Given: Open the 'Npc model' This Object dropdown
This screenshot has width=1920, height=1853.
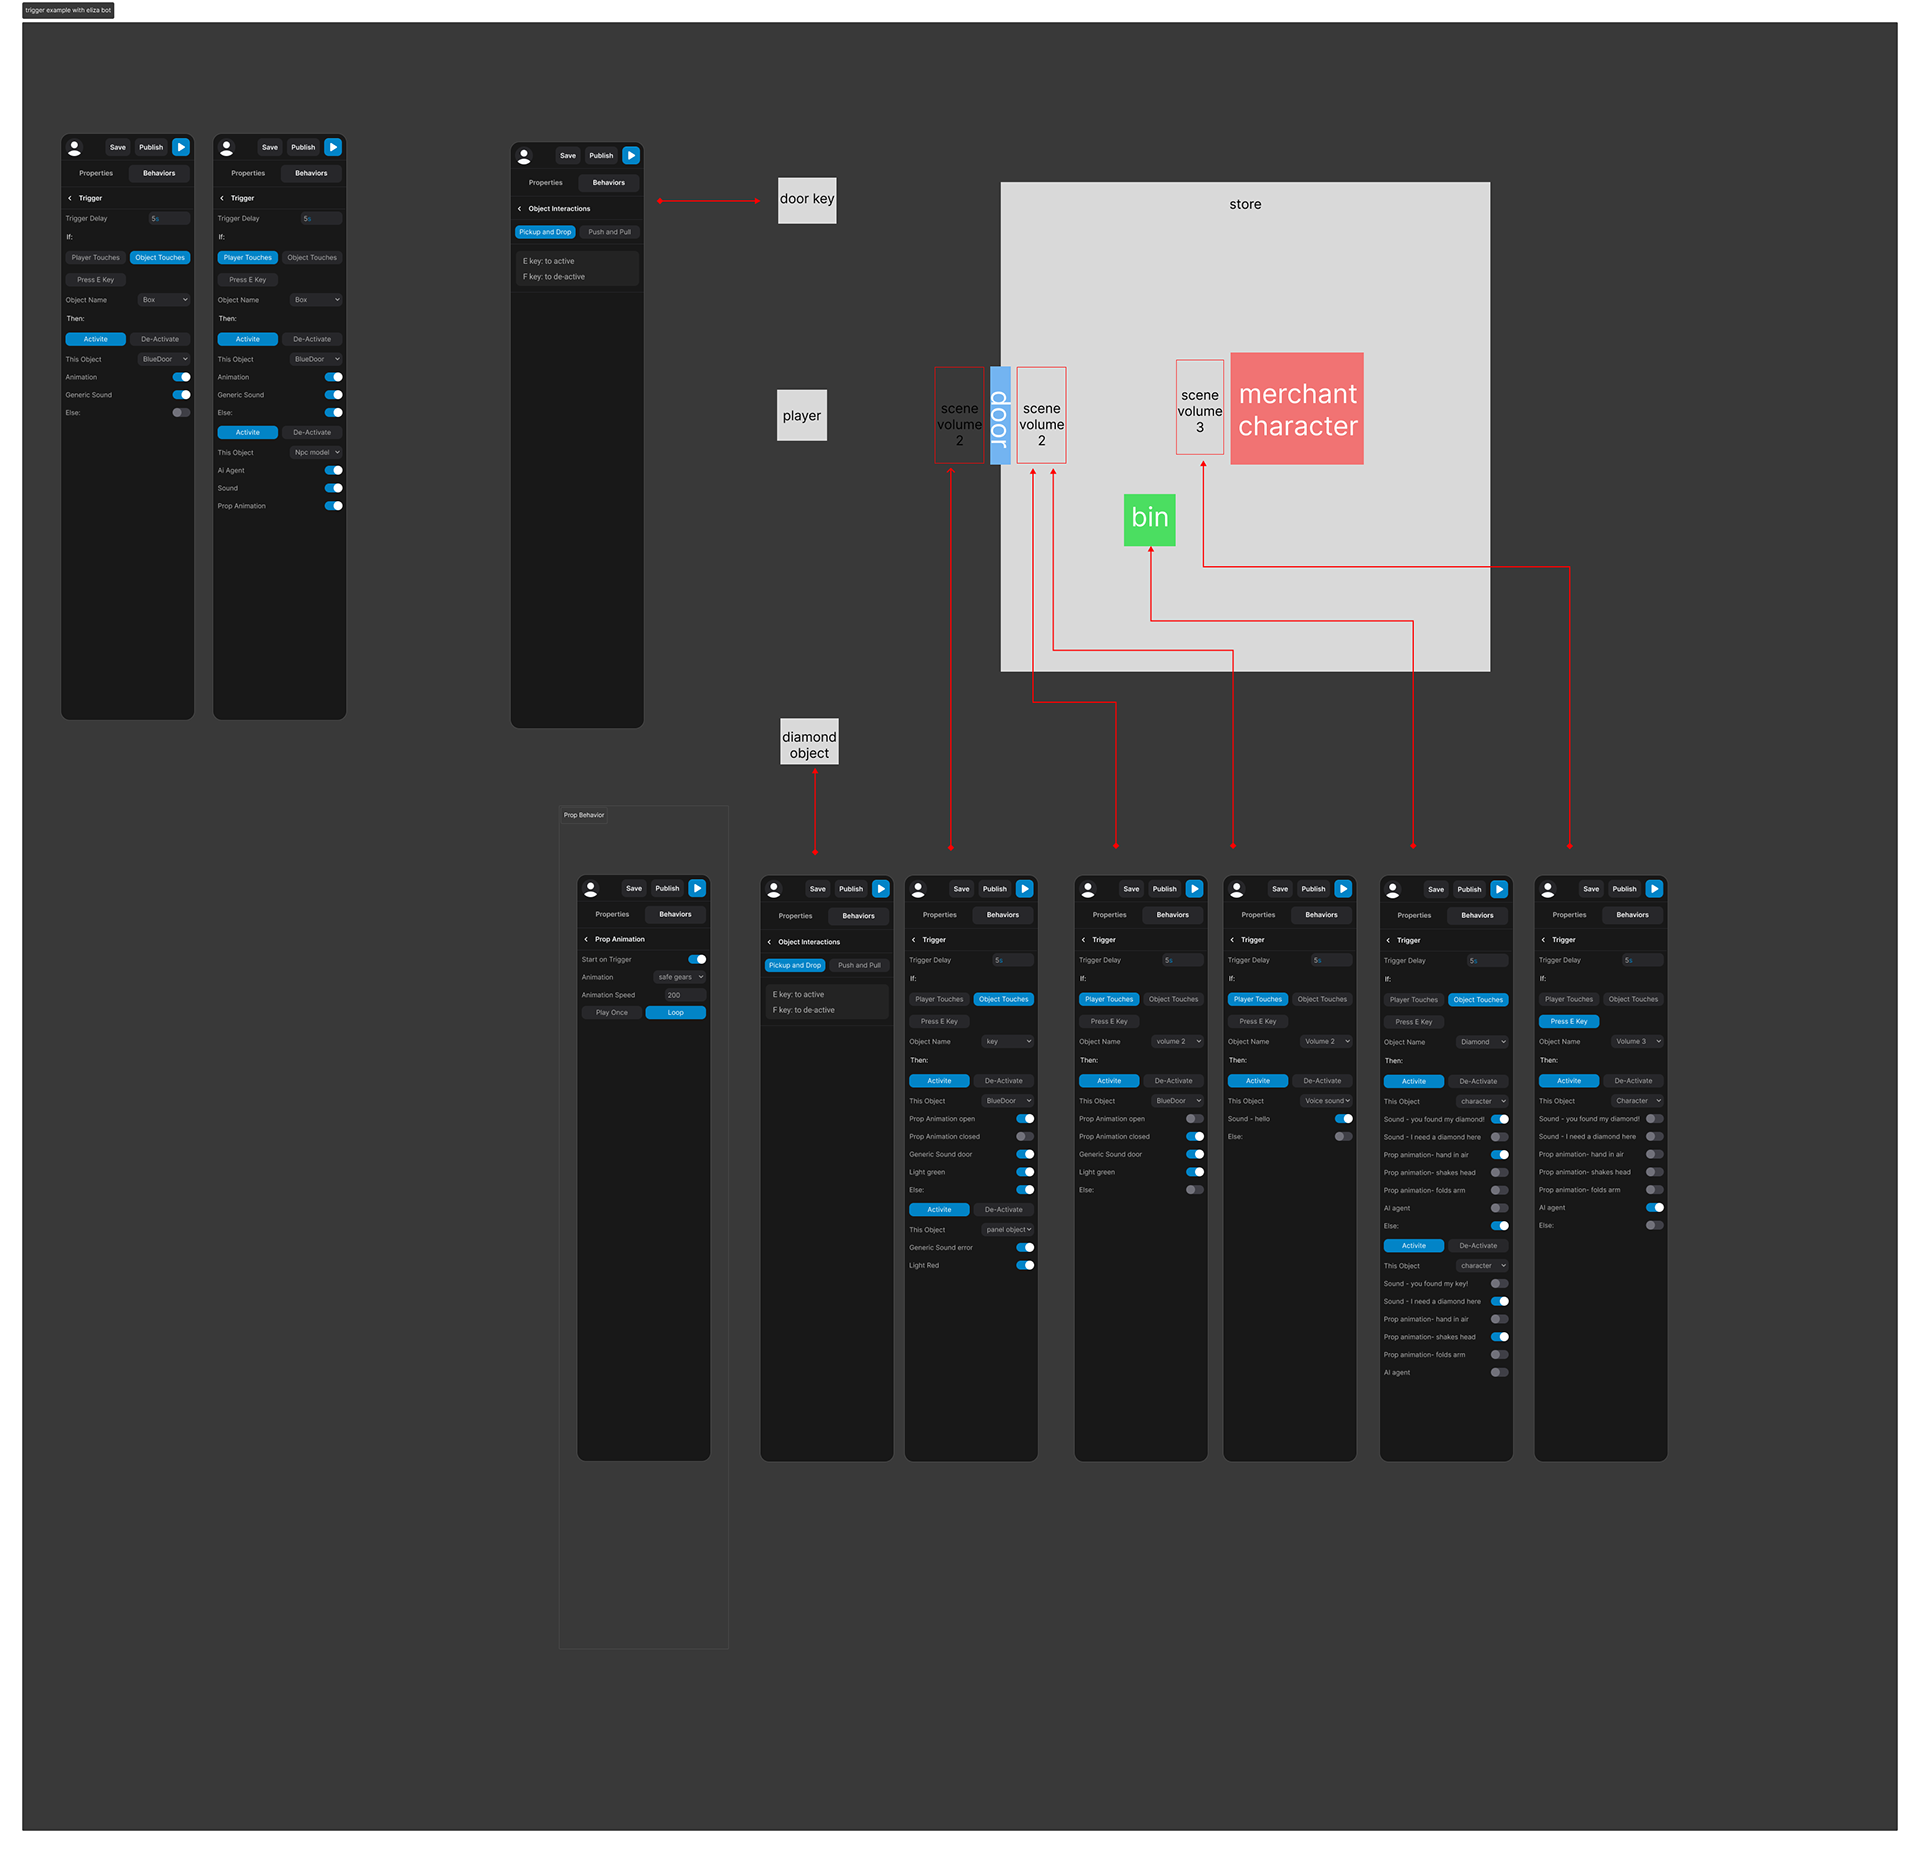Looking at the screenshot, I should click(x=316, y=453).
